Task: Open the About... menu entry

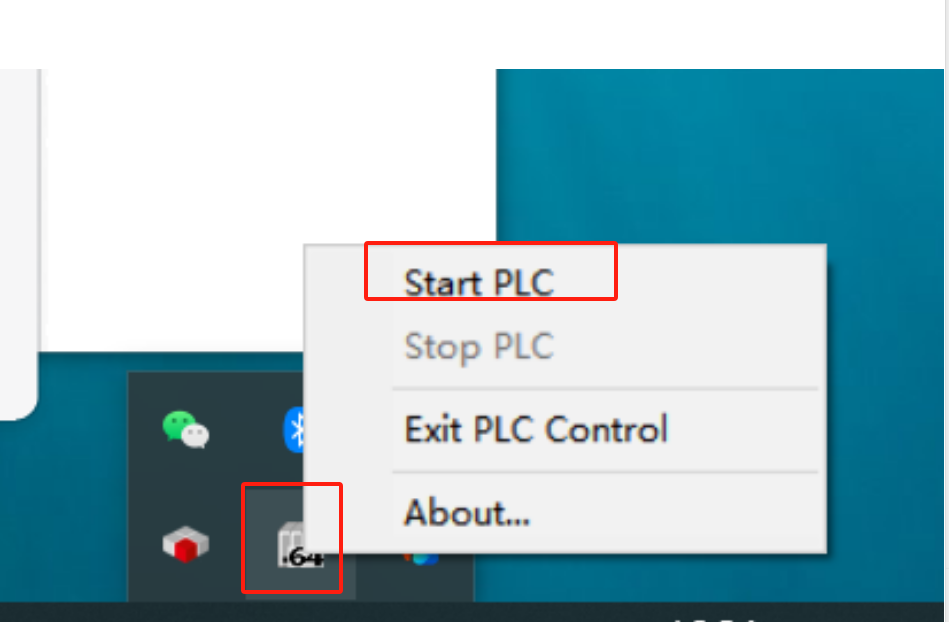Action: tap(467, 512)
